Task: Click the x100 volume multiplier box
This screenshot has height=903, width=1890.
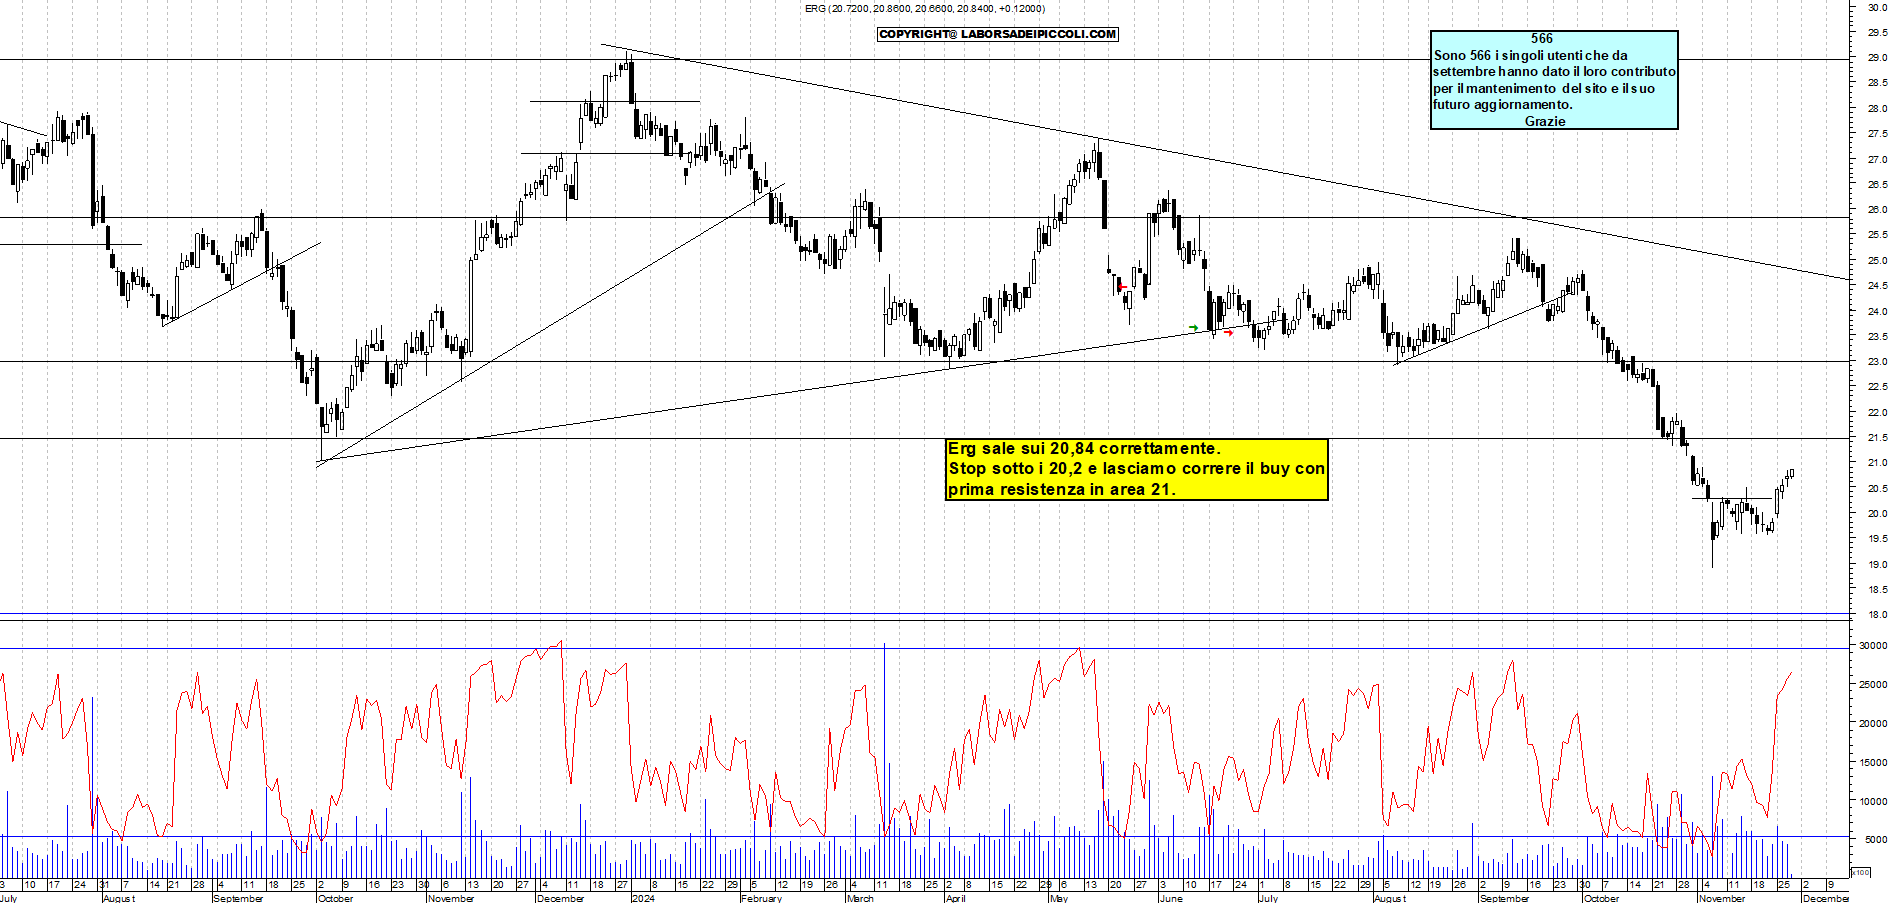Action: pyautogui.click(x=1860, y=872)
